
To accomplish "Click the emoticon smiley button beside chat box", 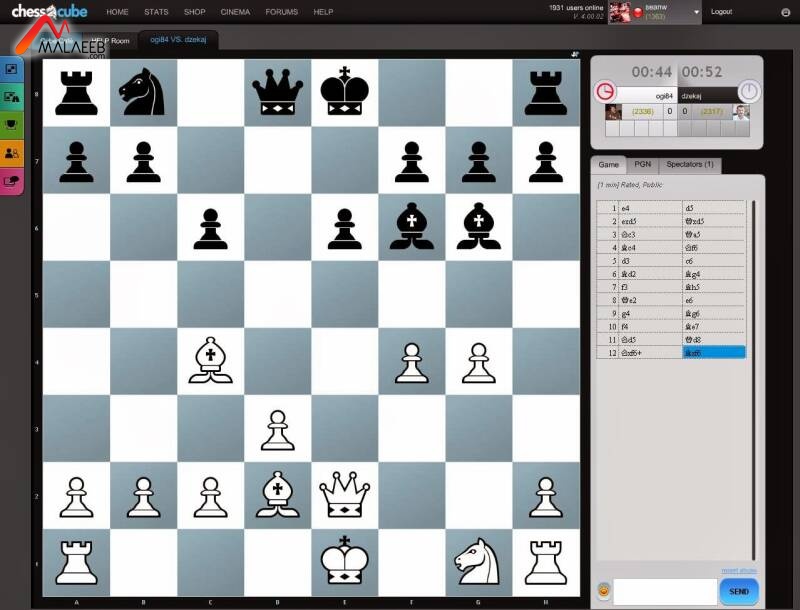I will 604,591.
